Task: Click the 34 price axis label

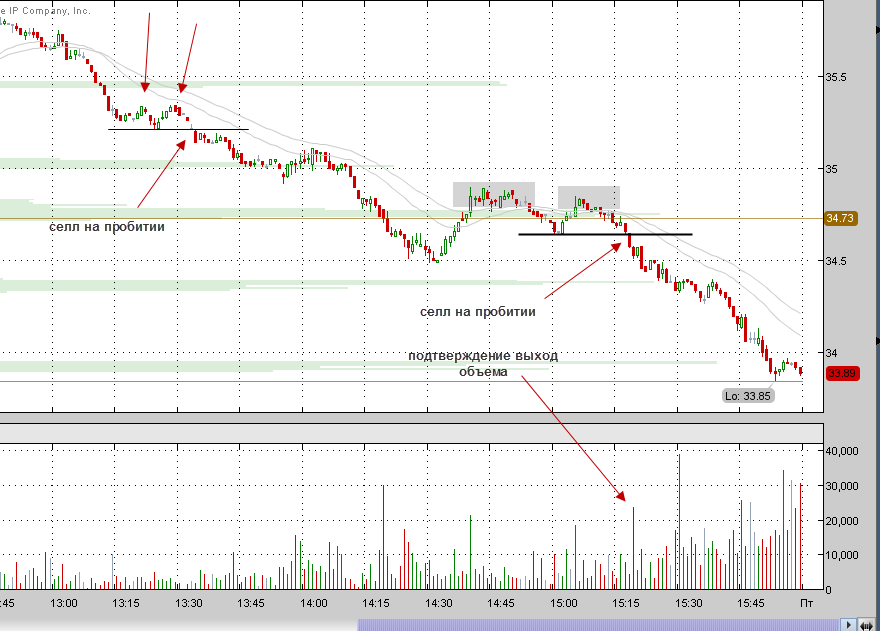Action: point(831,353)
